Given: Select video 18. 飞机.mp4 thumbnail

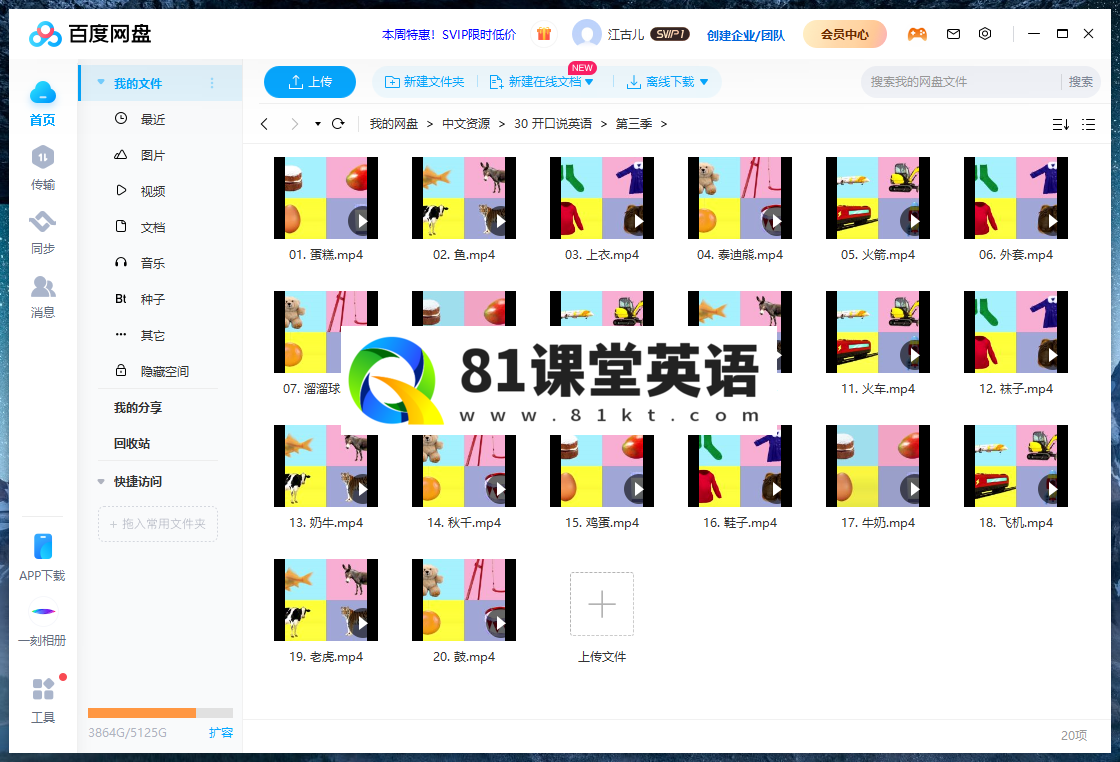Looking at the screenshot, I should 1016,466.
